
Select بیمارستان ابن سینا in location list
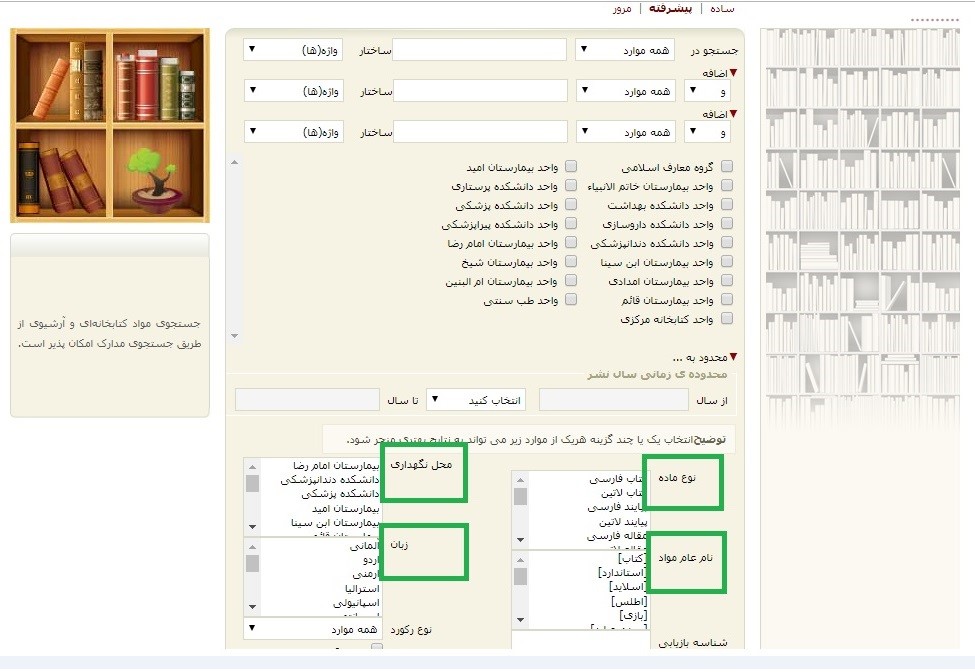coord(335,523)
